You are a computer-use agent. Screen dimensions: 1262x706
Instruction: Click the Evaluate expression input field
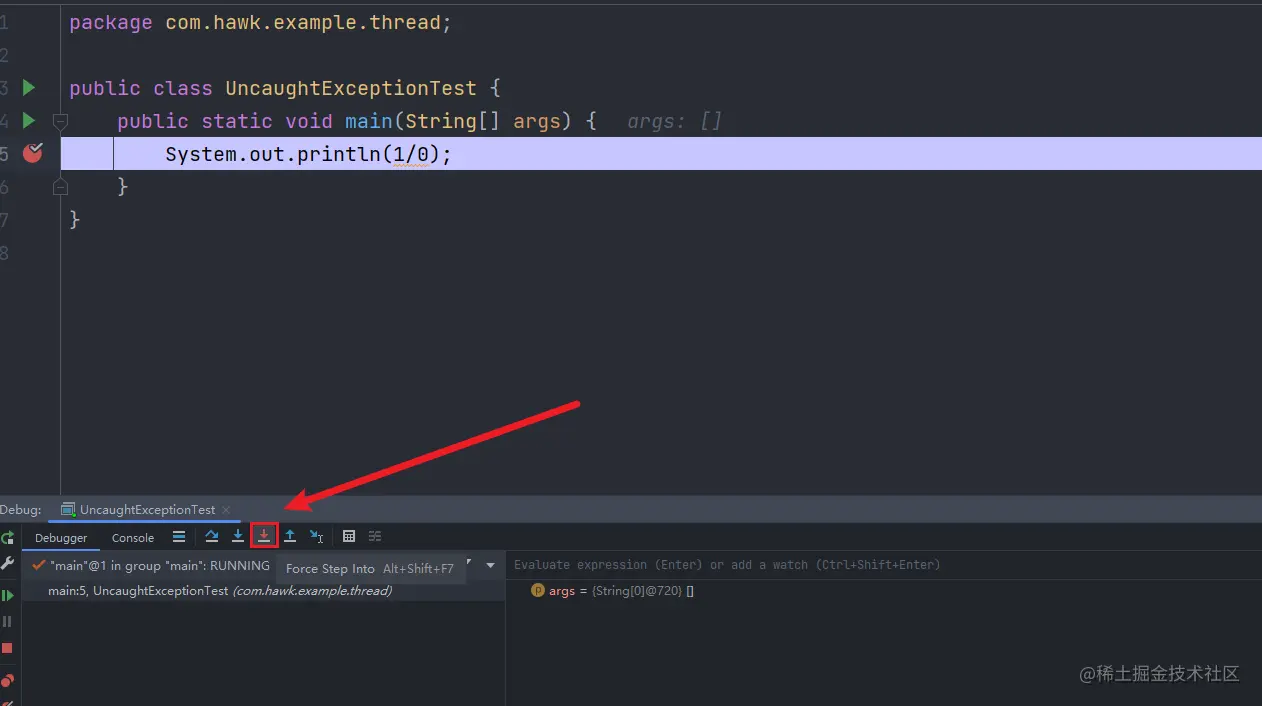coord(884,565)
